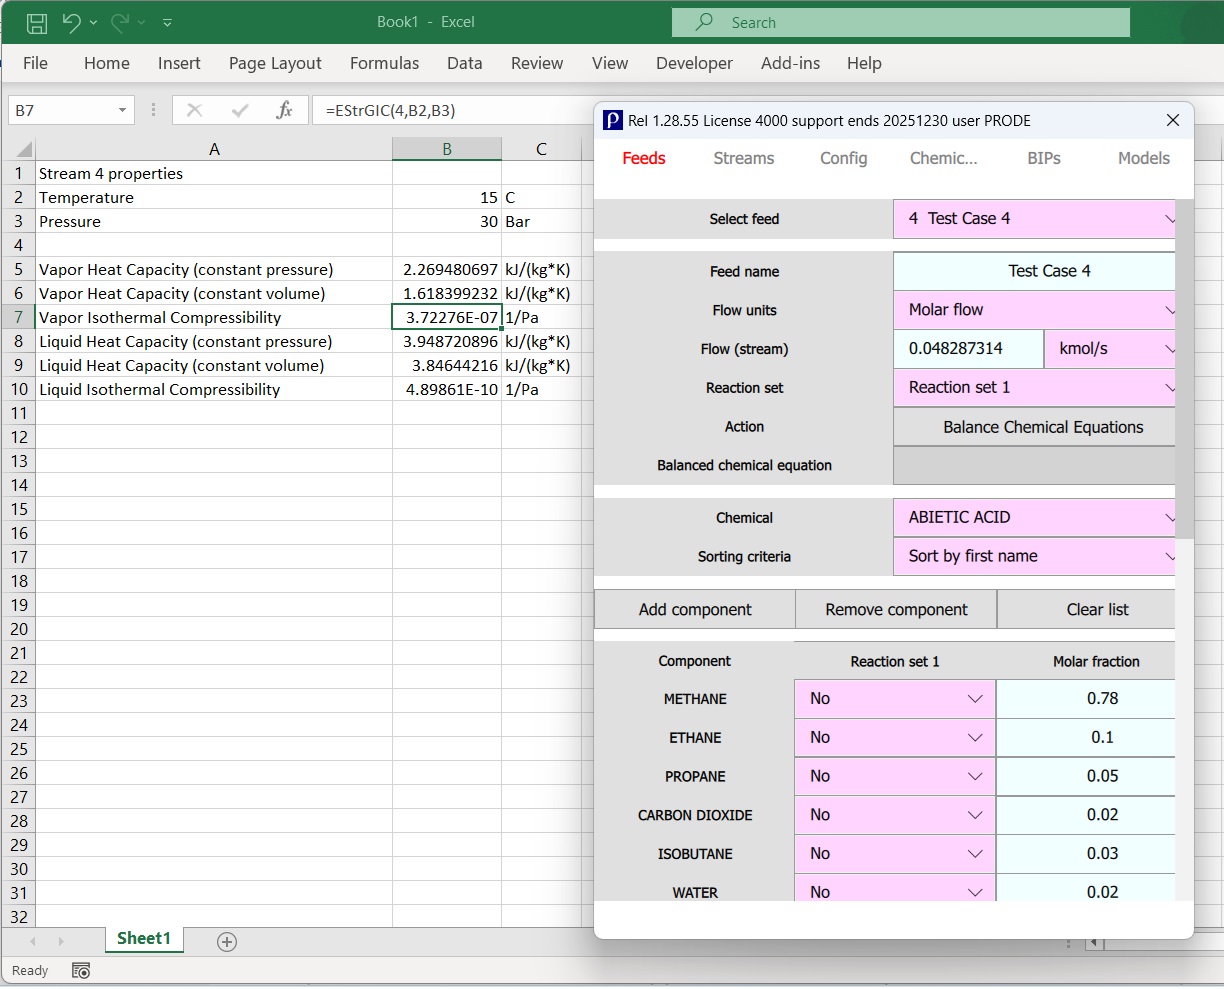Select cell with Vapor Isothermal Compressibility
The width and height of the screenshot is (1224, 989).
coord(214,318)
